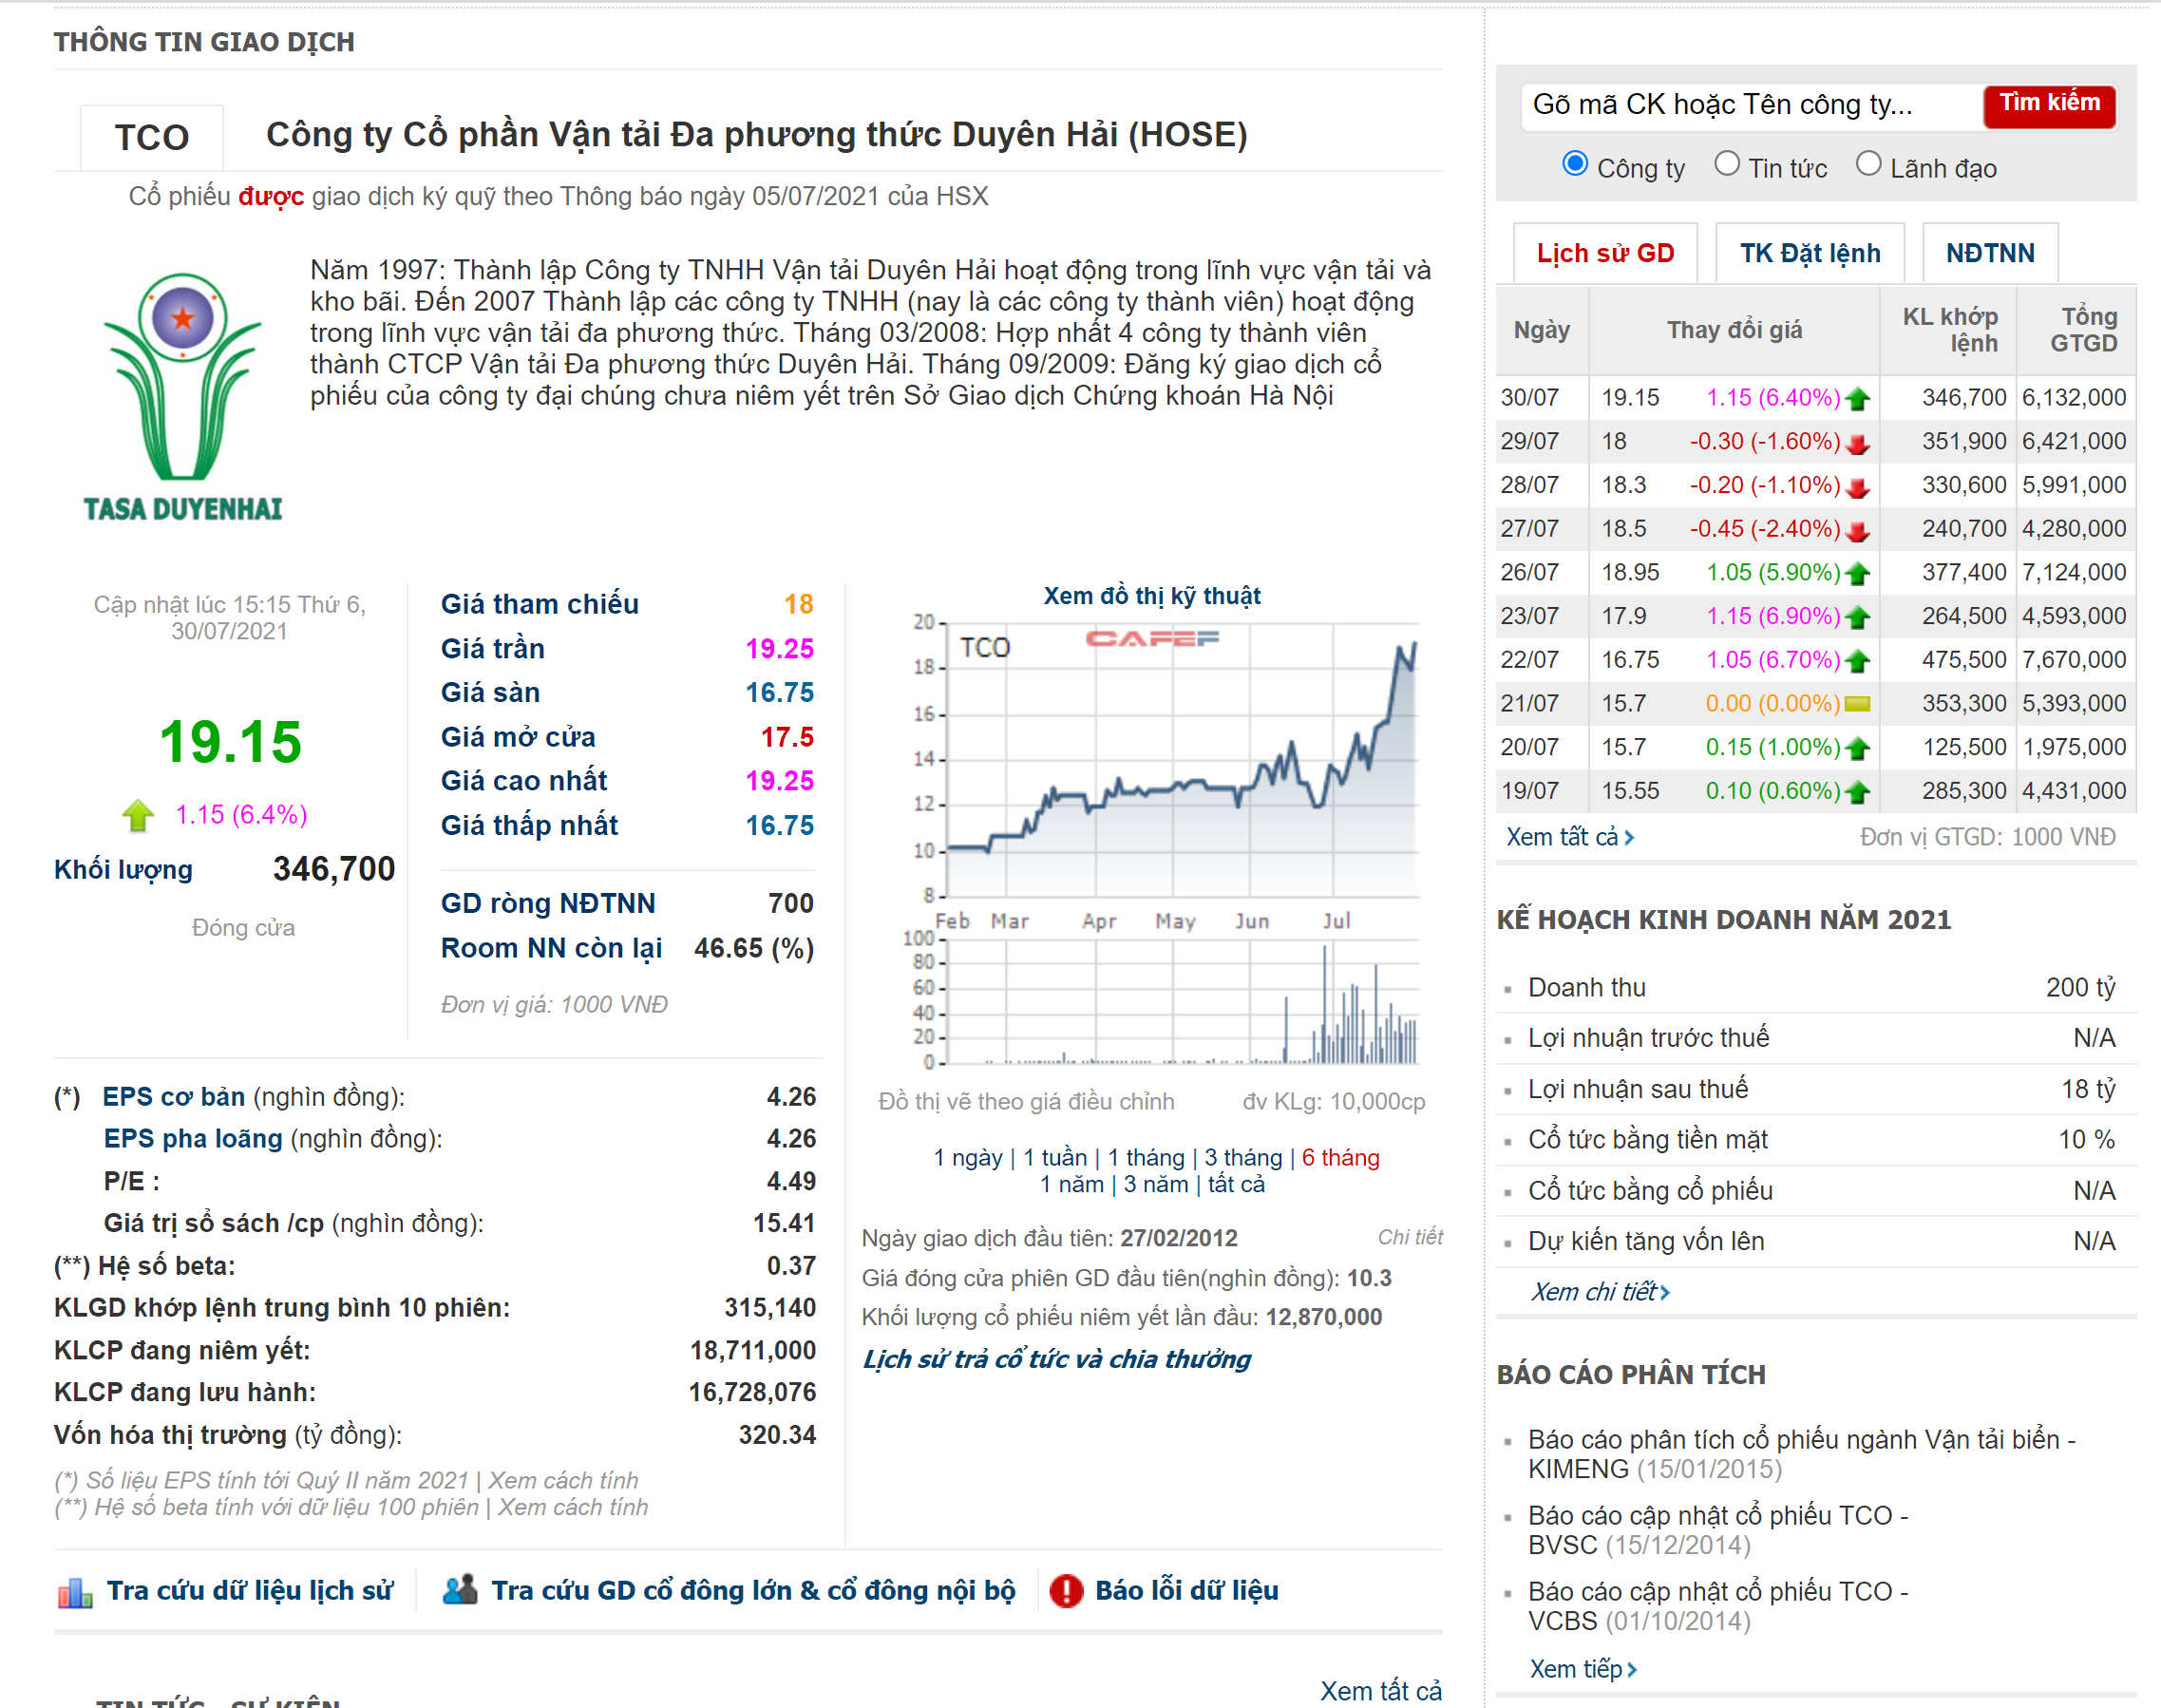Screen dimensions: 2161x1708
Task: Click the red exclamation Báo lỗi dữ liệu icon
Action: [x=1066, y=1591]
